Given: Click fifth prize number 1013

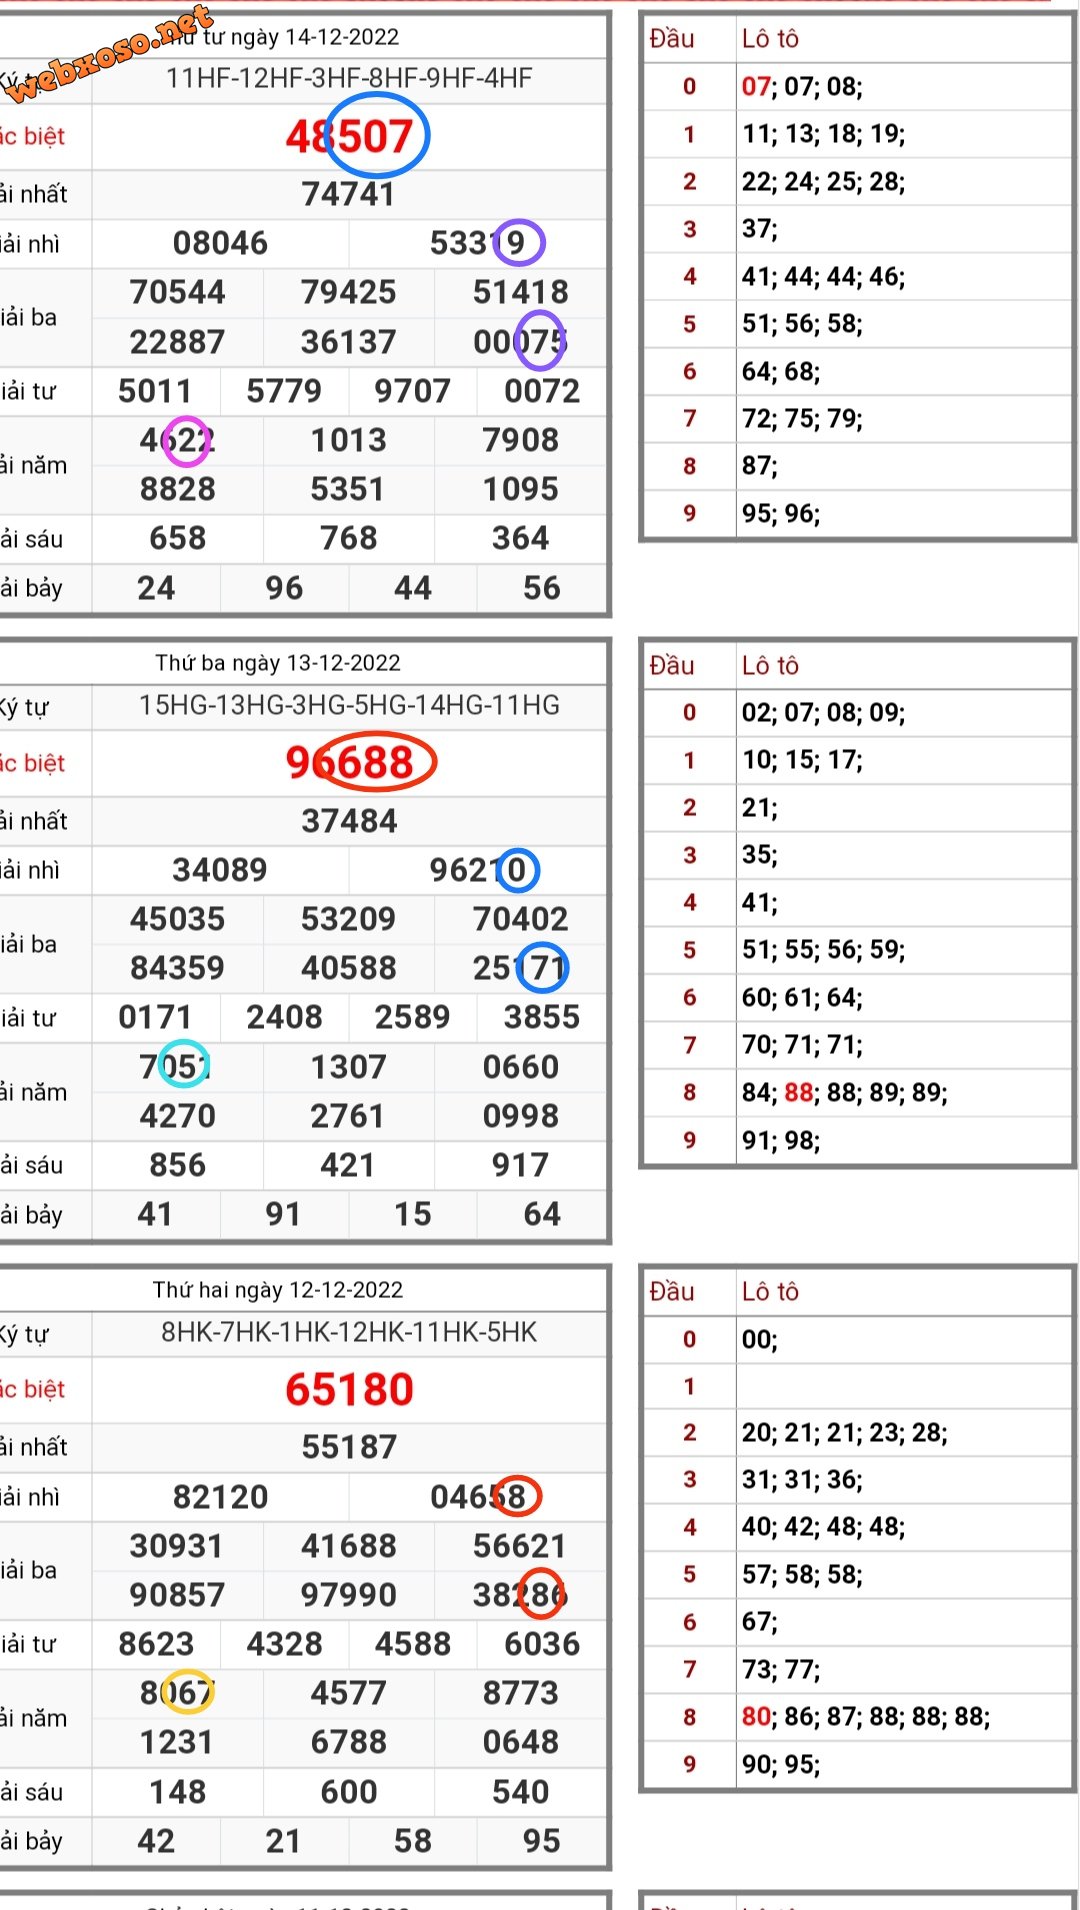Looking at the screenshot, I should (349, 440).
